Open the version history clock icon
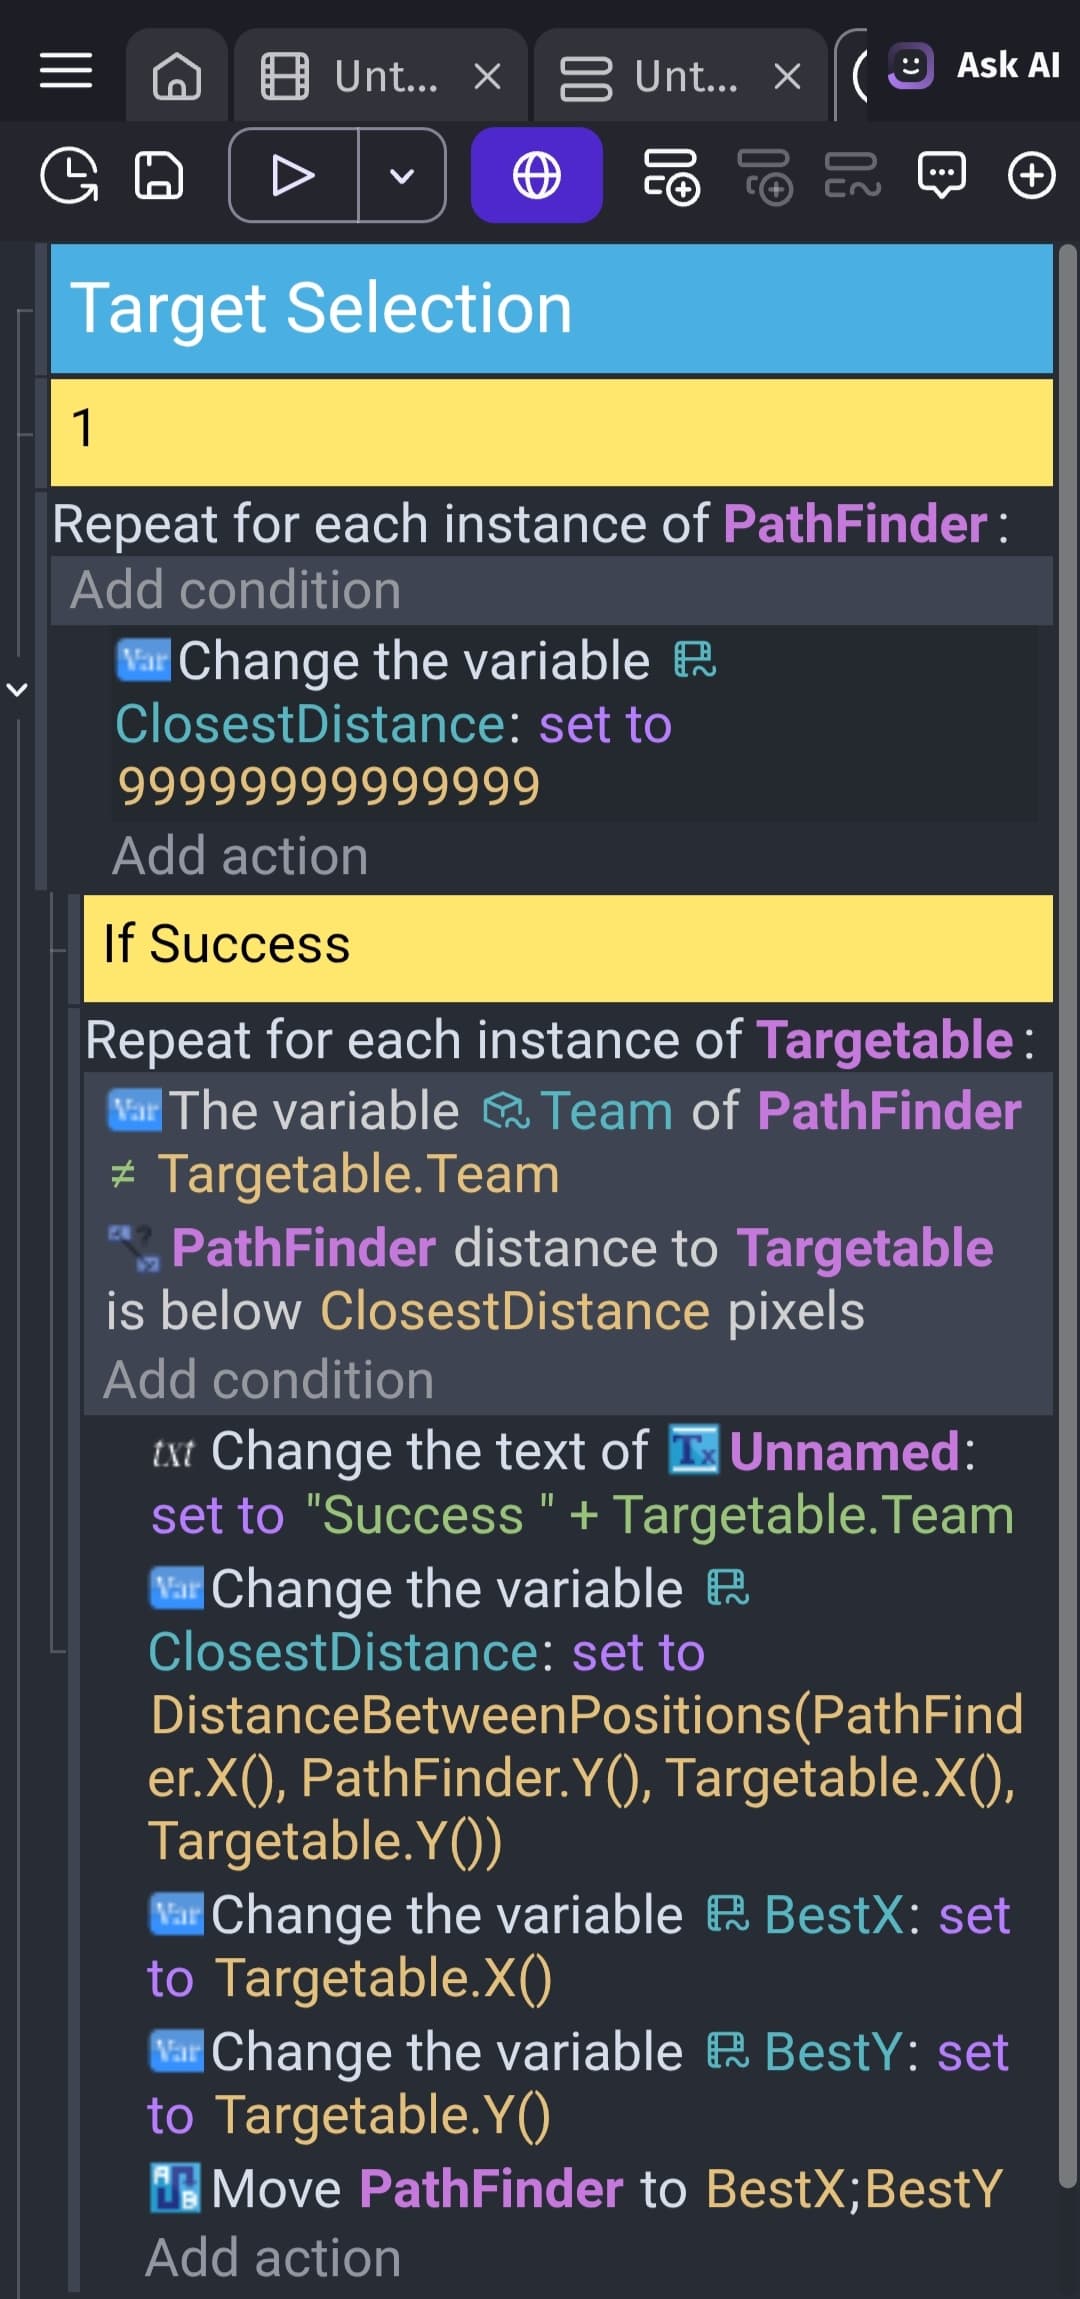Viewport: 1080px width, 2299px height. click(x=69, y=176)
